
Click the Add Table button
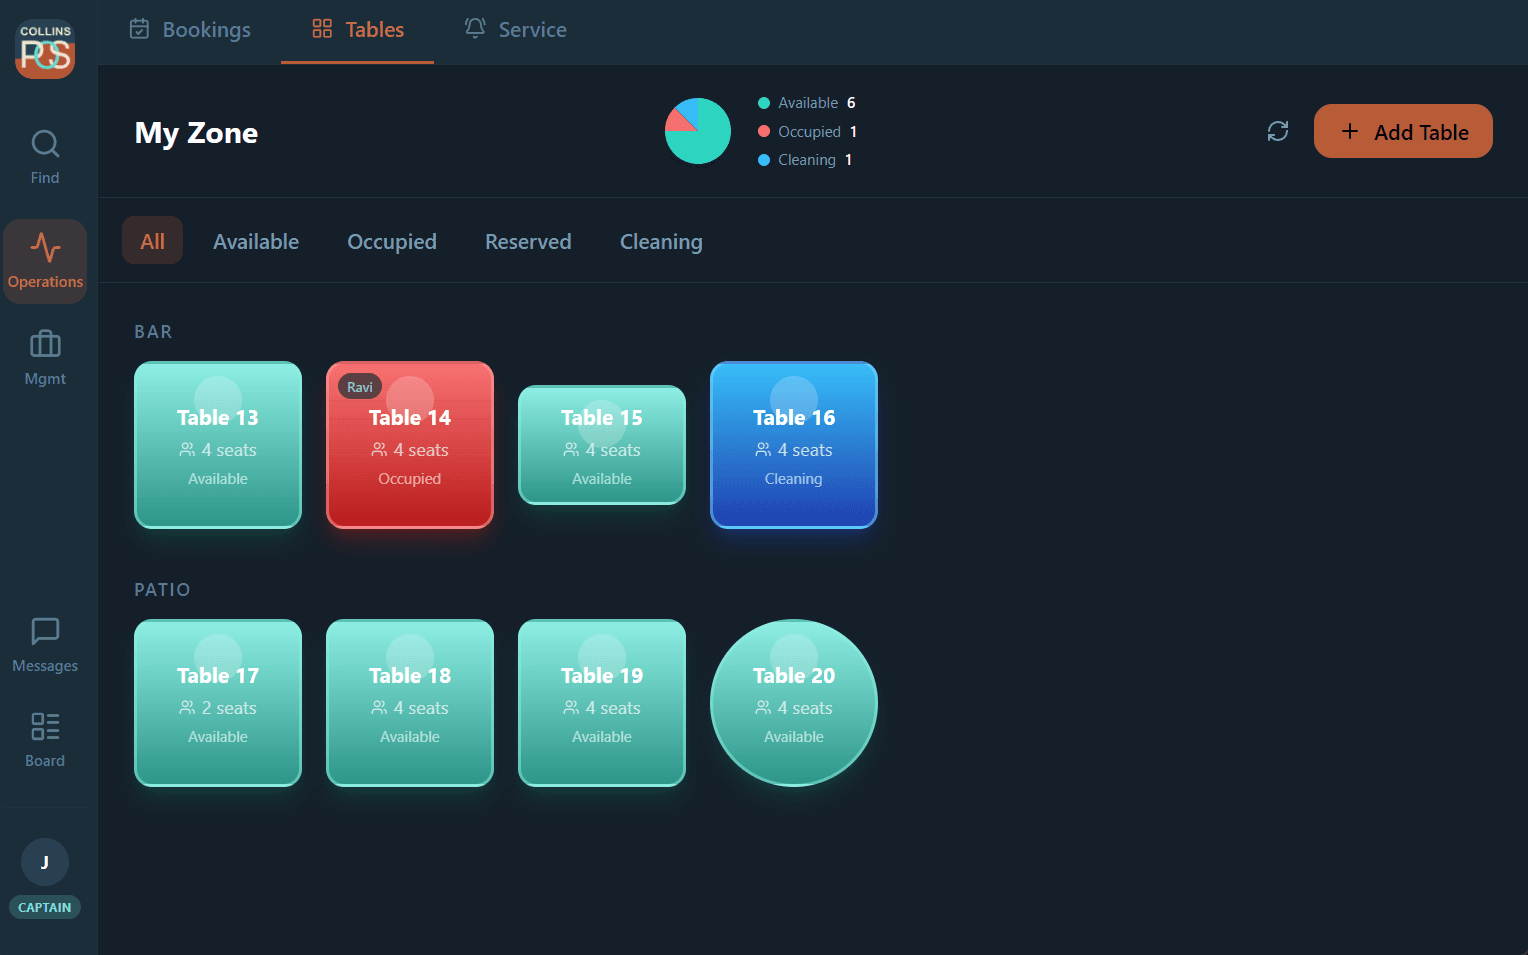pyautogui.click(x=1403, y=131)
